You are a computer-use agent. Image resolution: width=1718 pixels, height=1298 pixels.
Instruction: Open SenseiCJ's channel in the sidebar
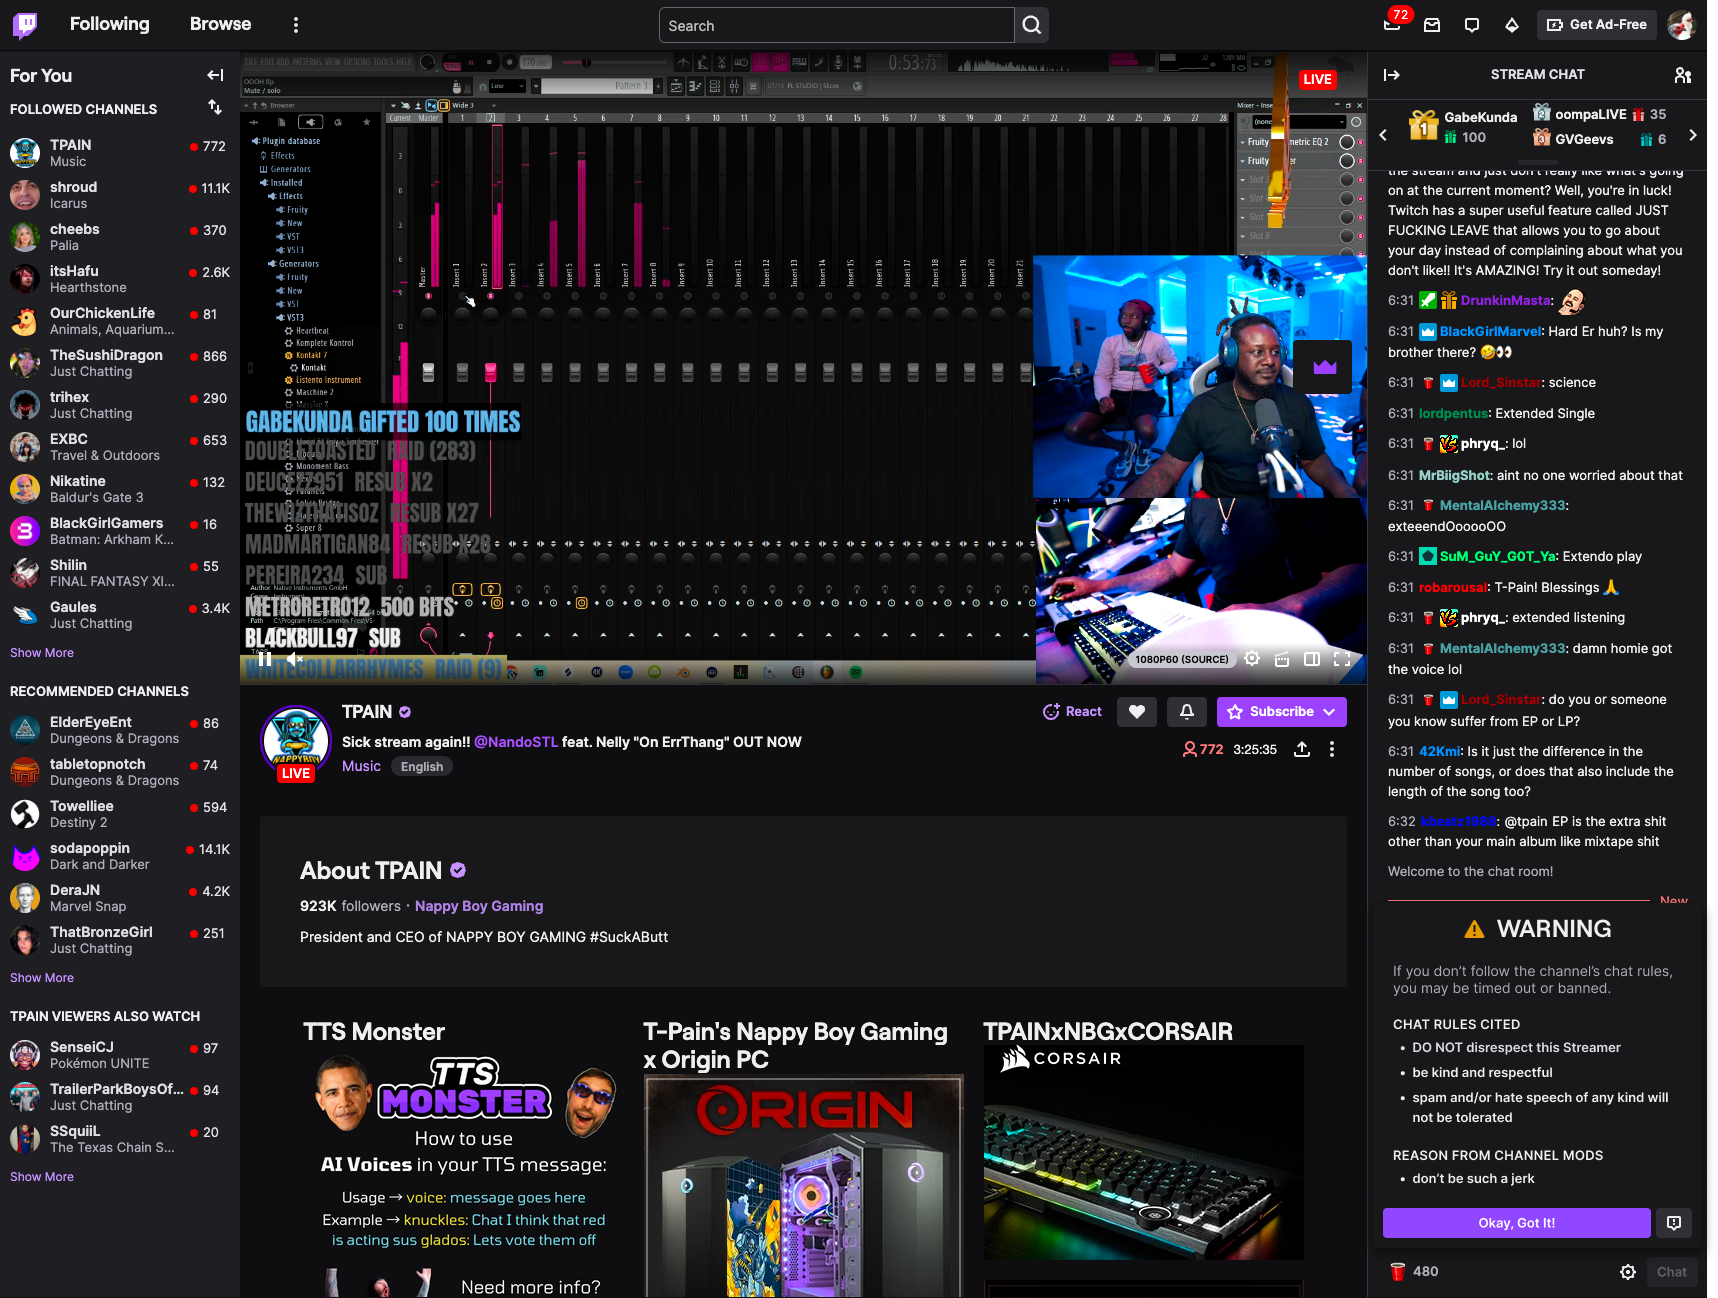coord(120,1055)
